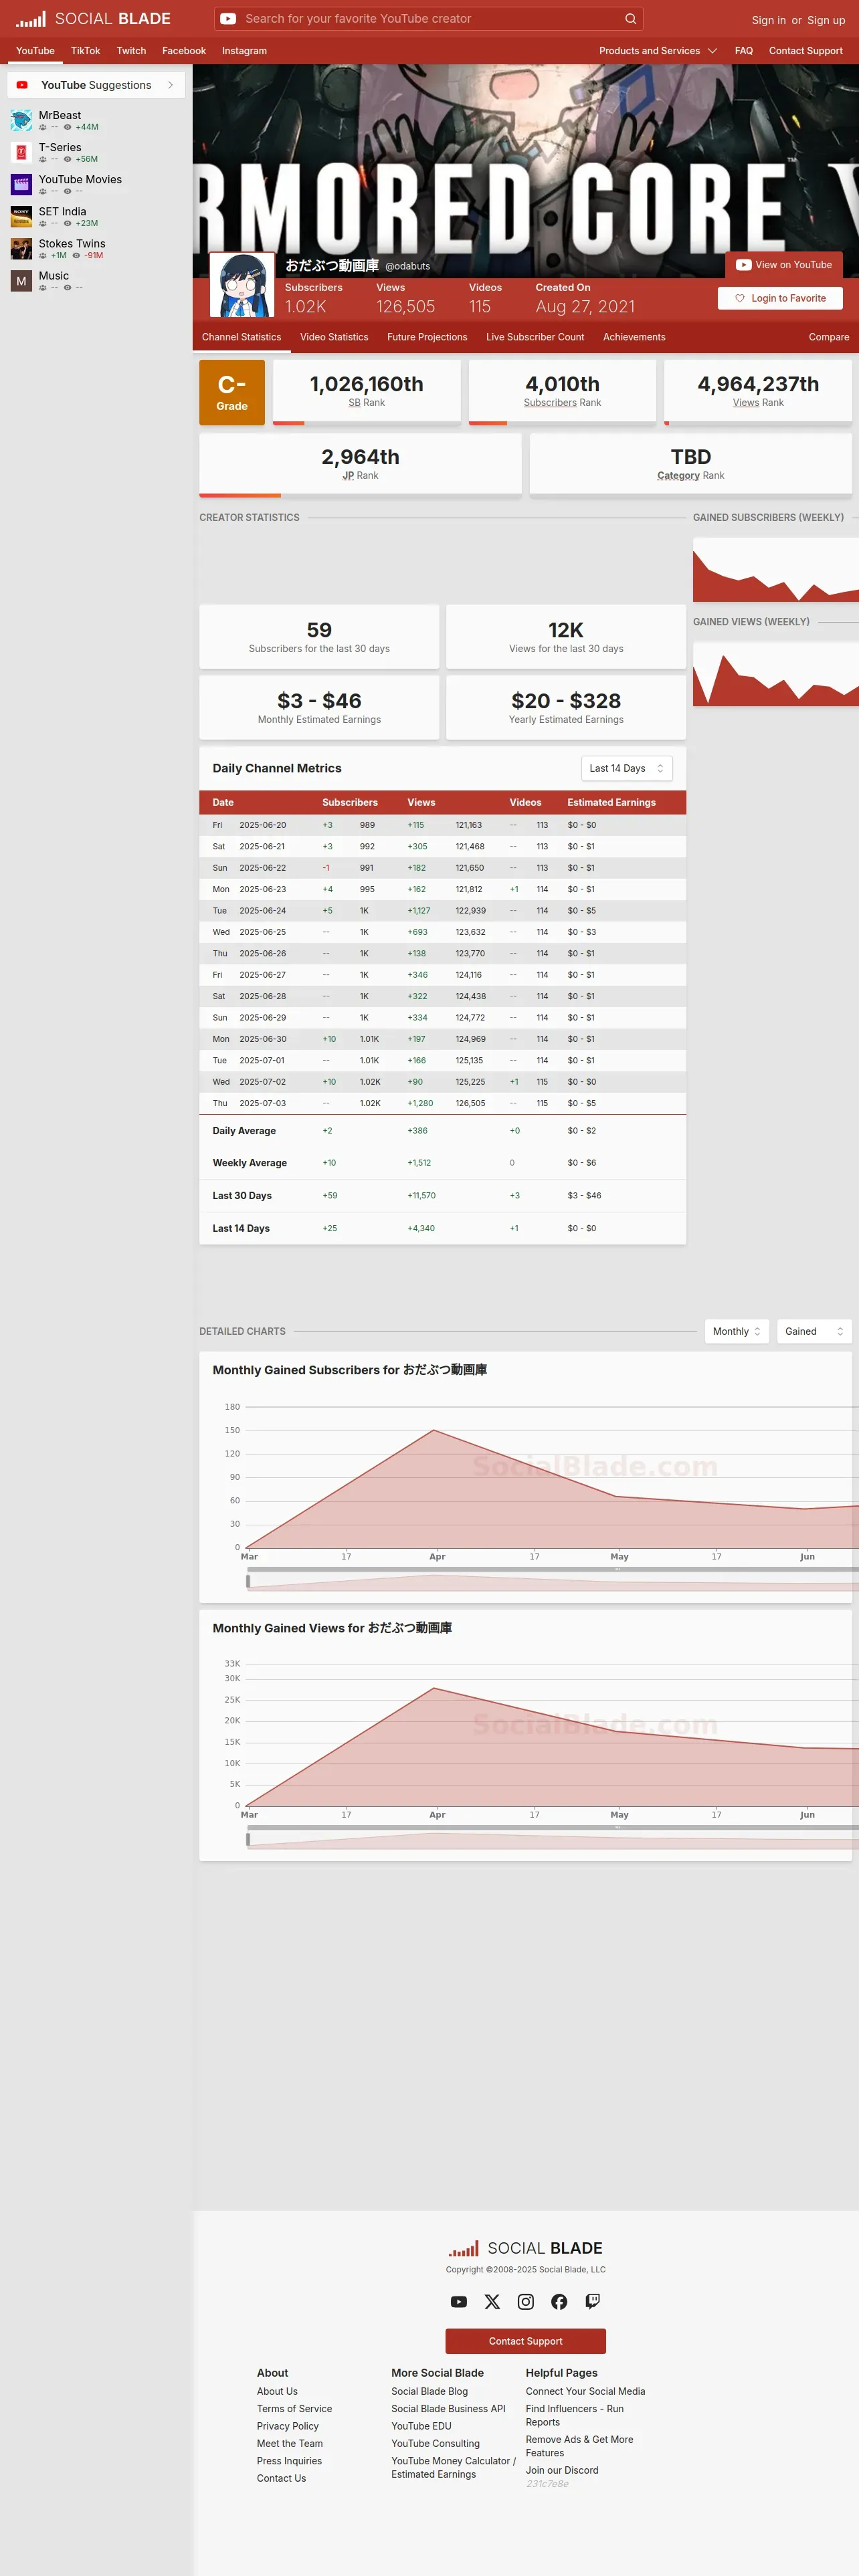Expand Products and Services menu
Screen dimensions: 859x2576
point(658,51)
